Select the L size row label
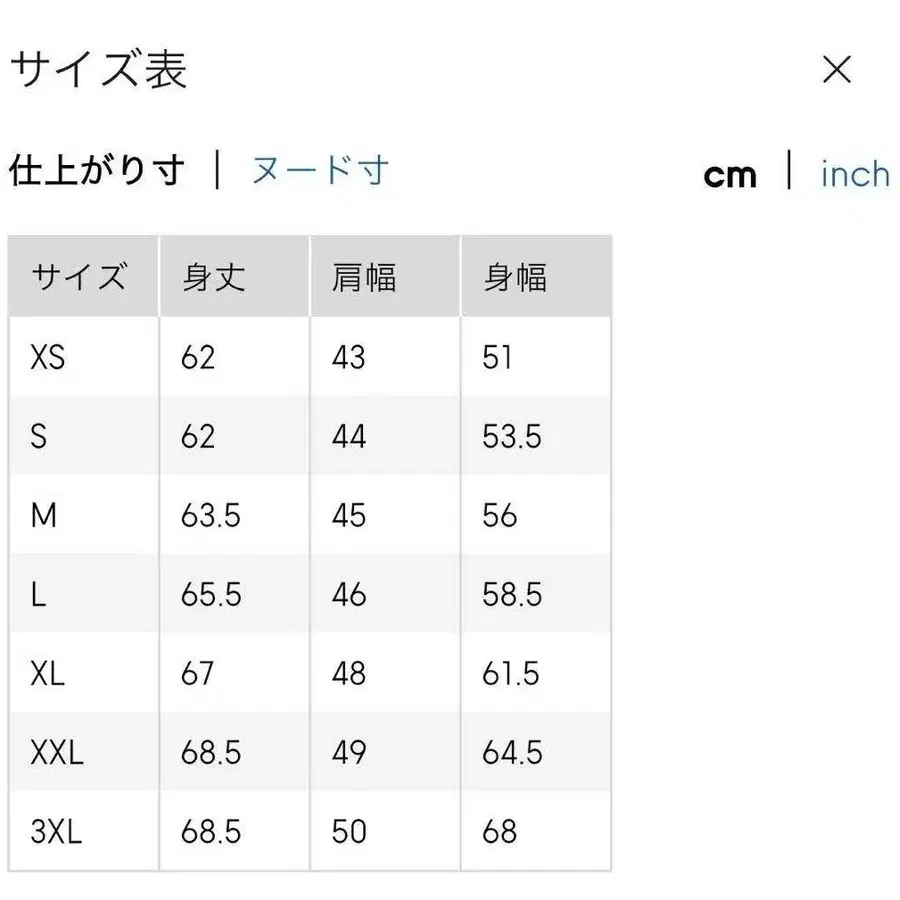Viewport: 900px width, 900px height. [38, 593]
